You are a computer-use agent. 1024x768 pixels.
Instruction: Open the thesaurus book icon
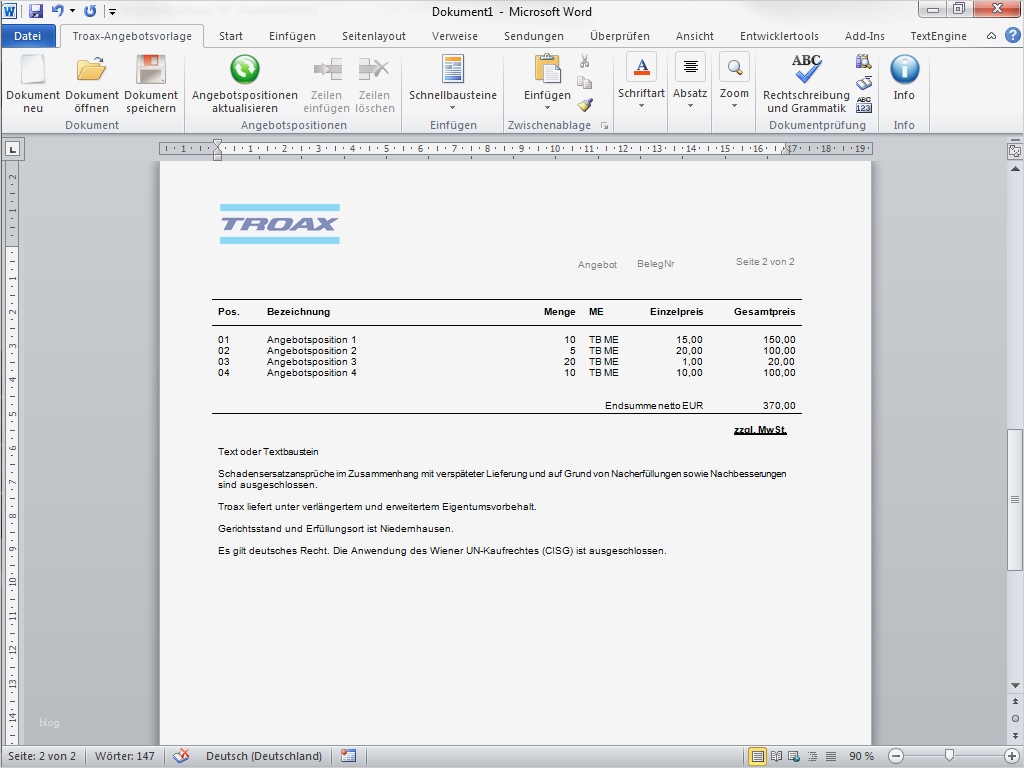tap(863, 83)
